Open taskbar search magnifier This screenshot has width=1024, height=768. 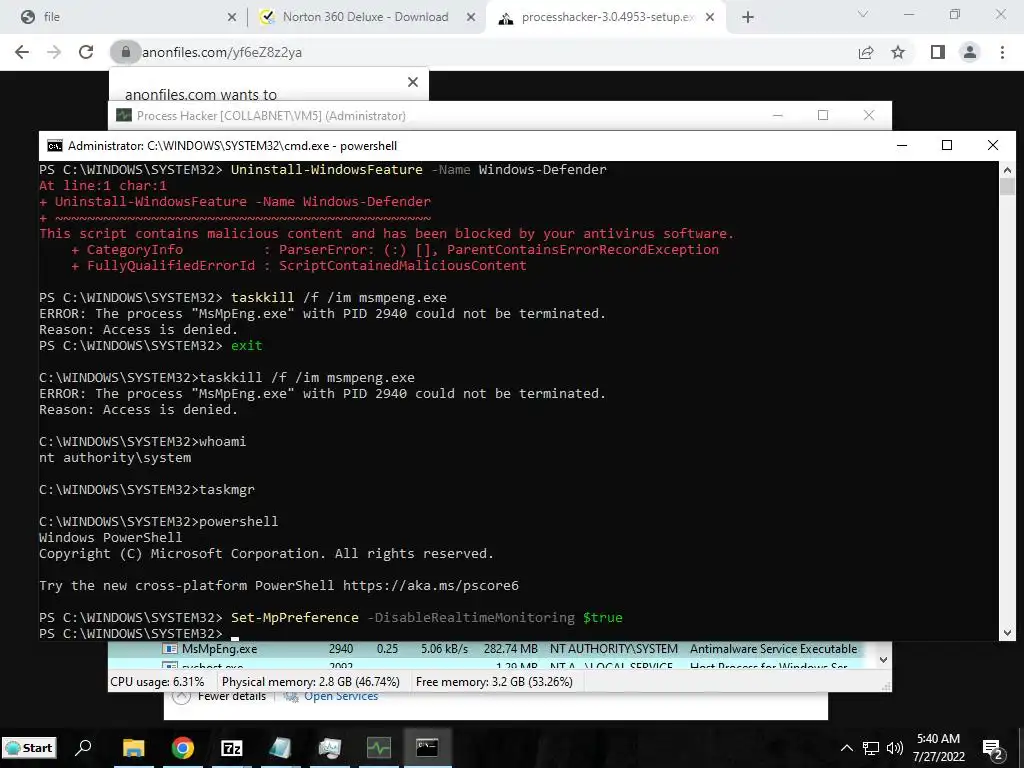pyautogui.click(x=83, y=748)
